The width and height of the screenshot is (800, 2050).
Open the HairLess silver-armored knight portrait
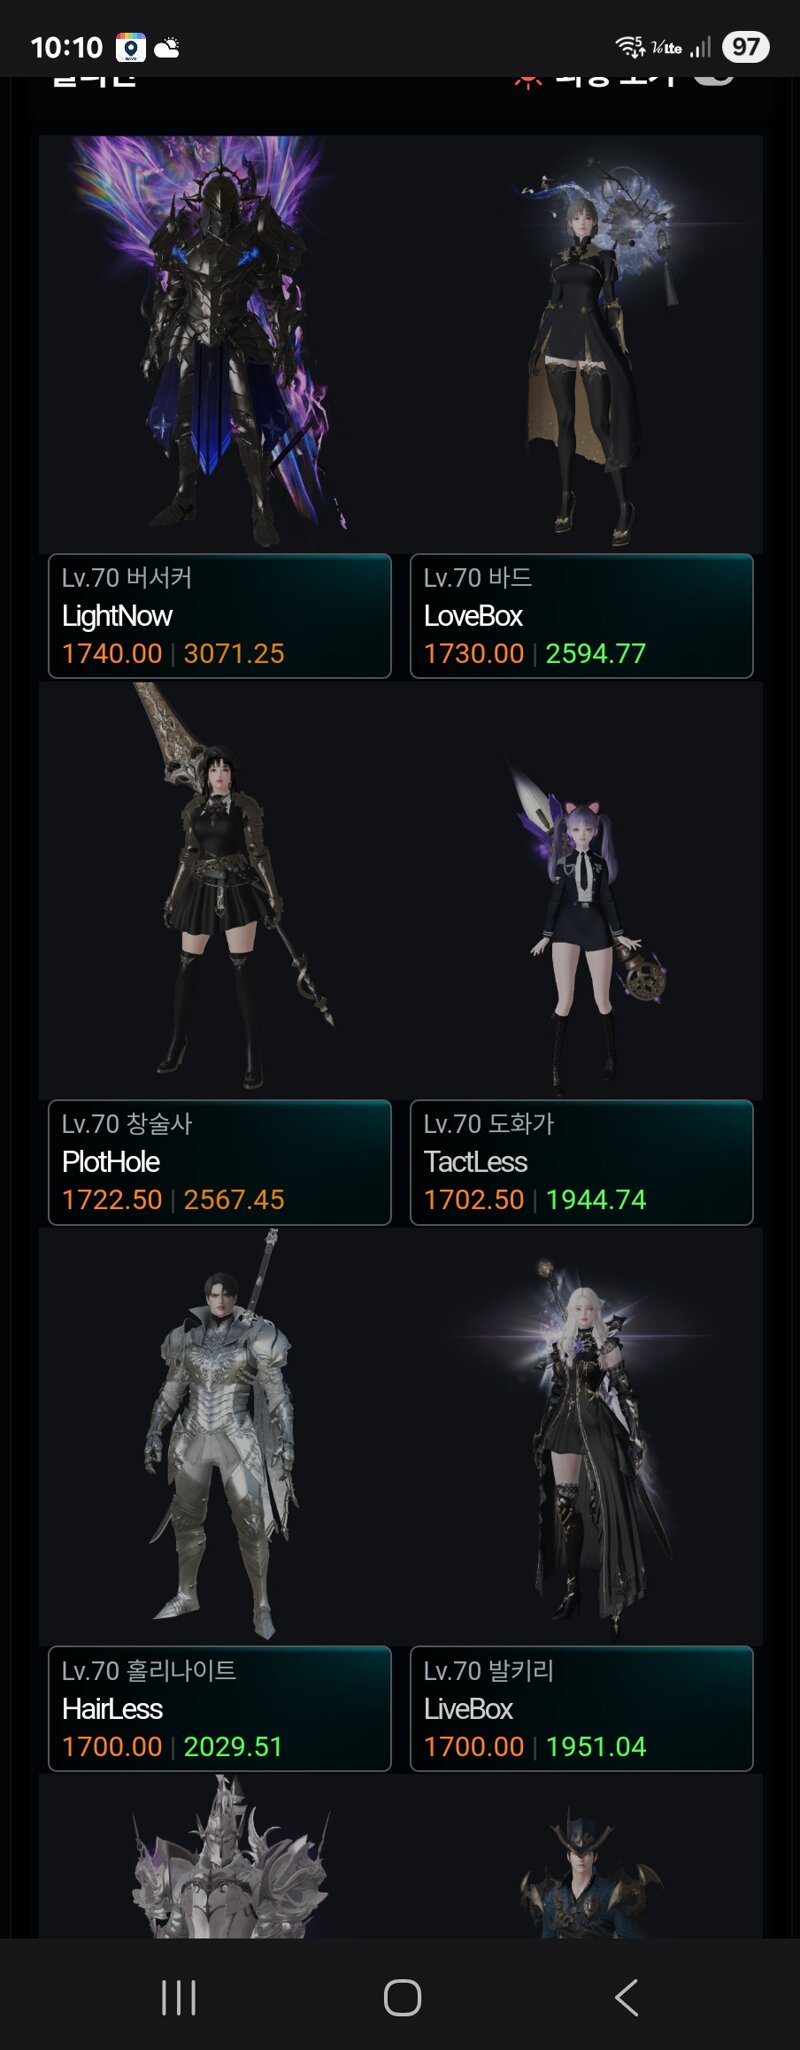point(220,1437)
